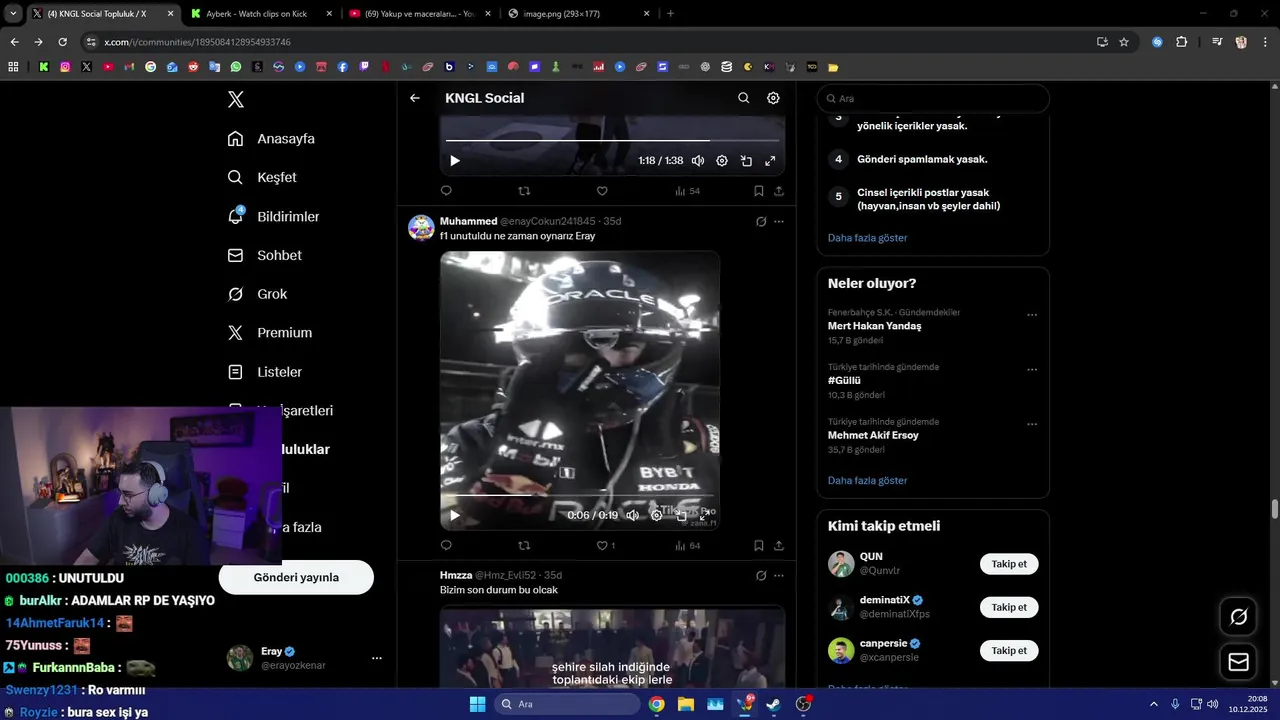1280x720 pixels.
Task: Repost Muhammed's F1 post
Action: pyautogui.click(x=524, y=546)
